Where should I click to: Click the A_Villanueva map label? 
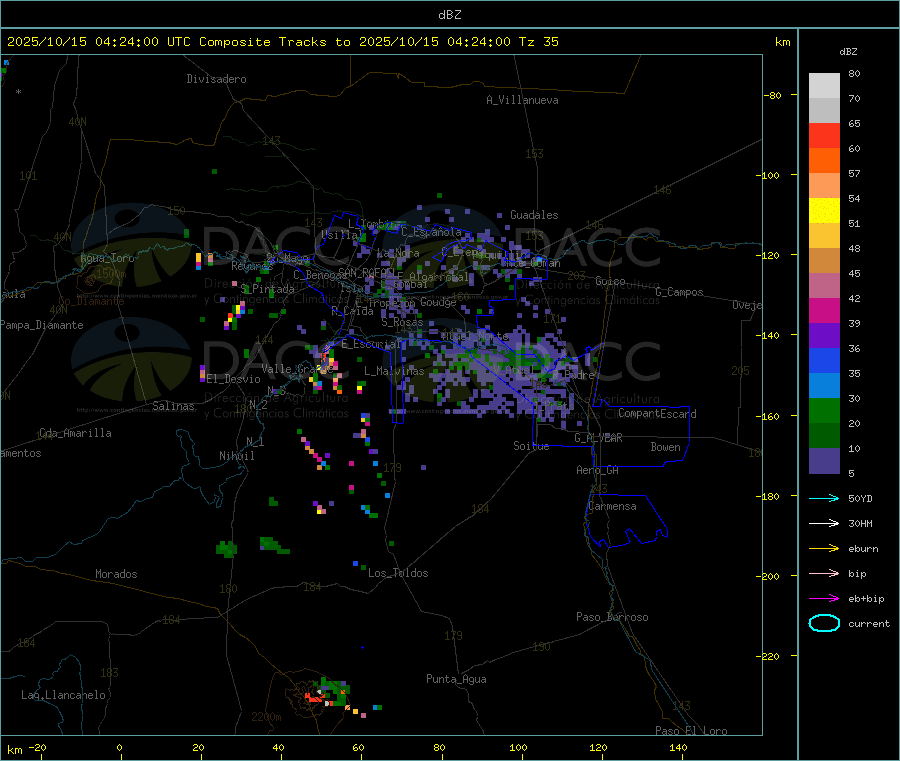[522, 100]
